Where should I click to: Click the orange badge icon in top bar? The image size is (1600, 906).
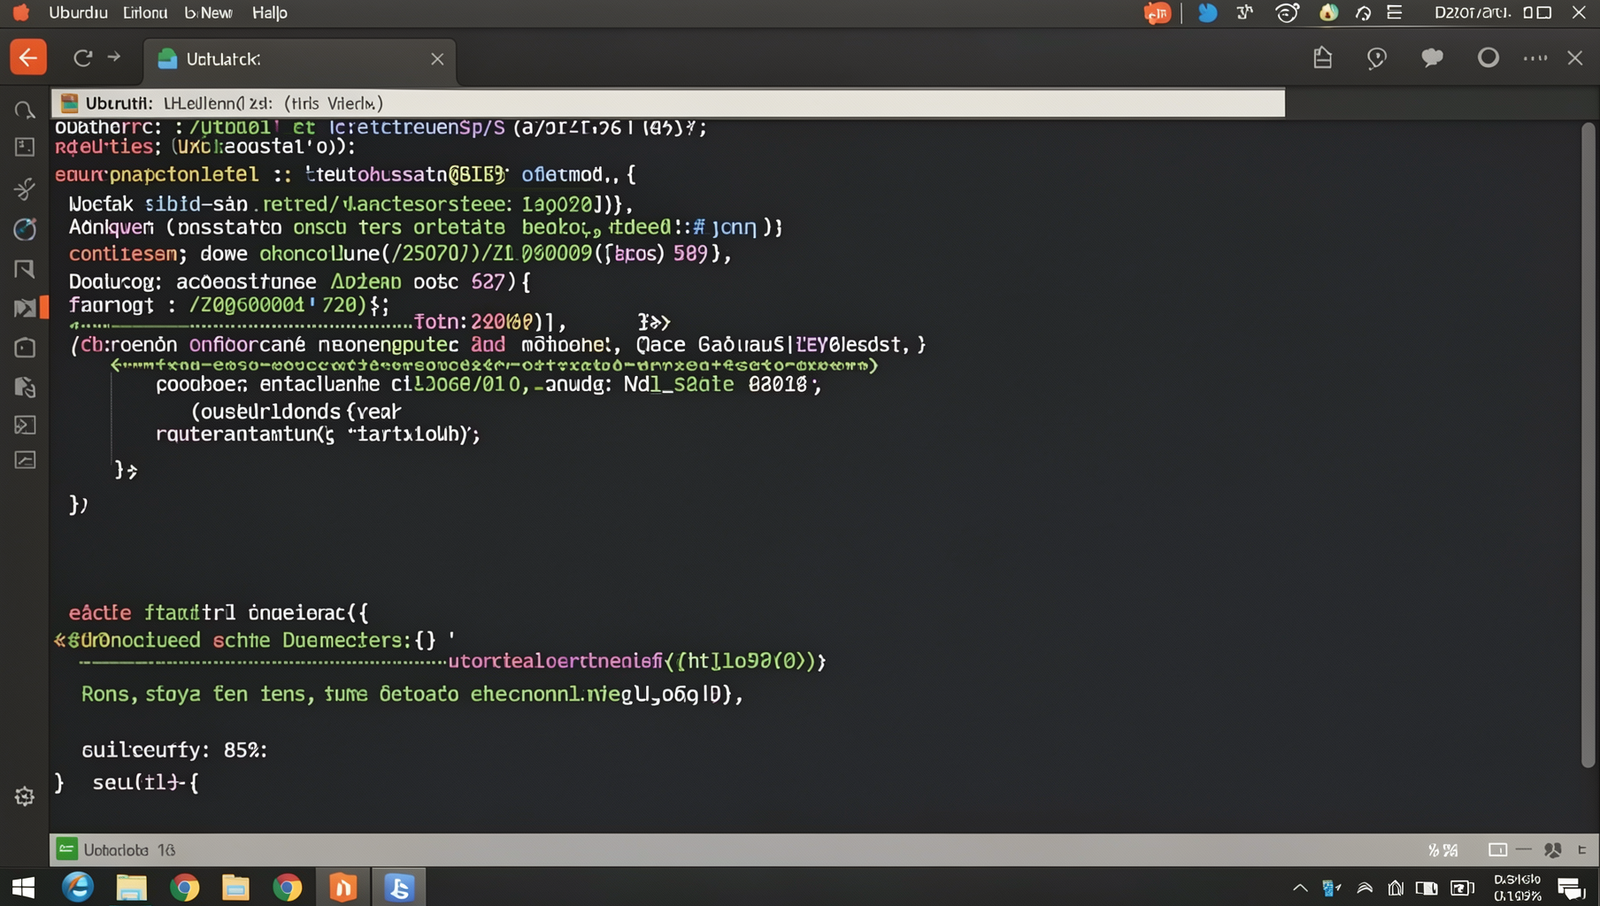click(1157, 13)
